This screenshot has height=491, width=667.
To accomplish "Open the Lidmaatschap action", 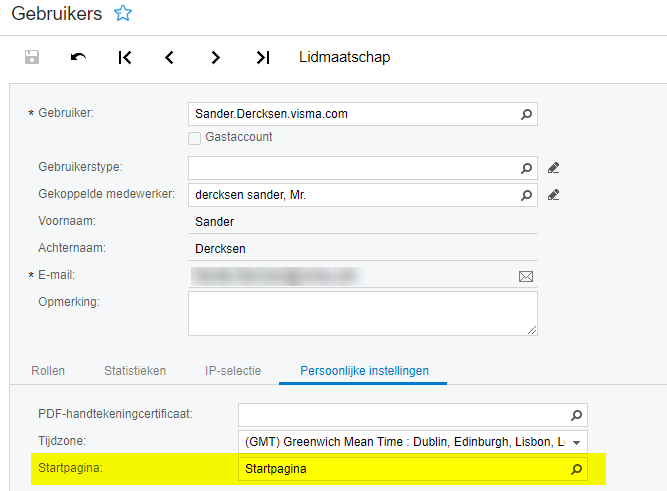I will [x=345, y=57].
